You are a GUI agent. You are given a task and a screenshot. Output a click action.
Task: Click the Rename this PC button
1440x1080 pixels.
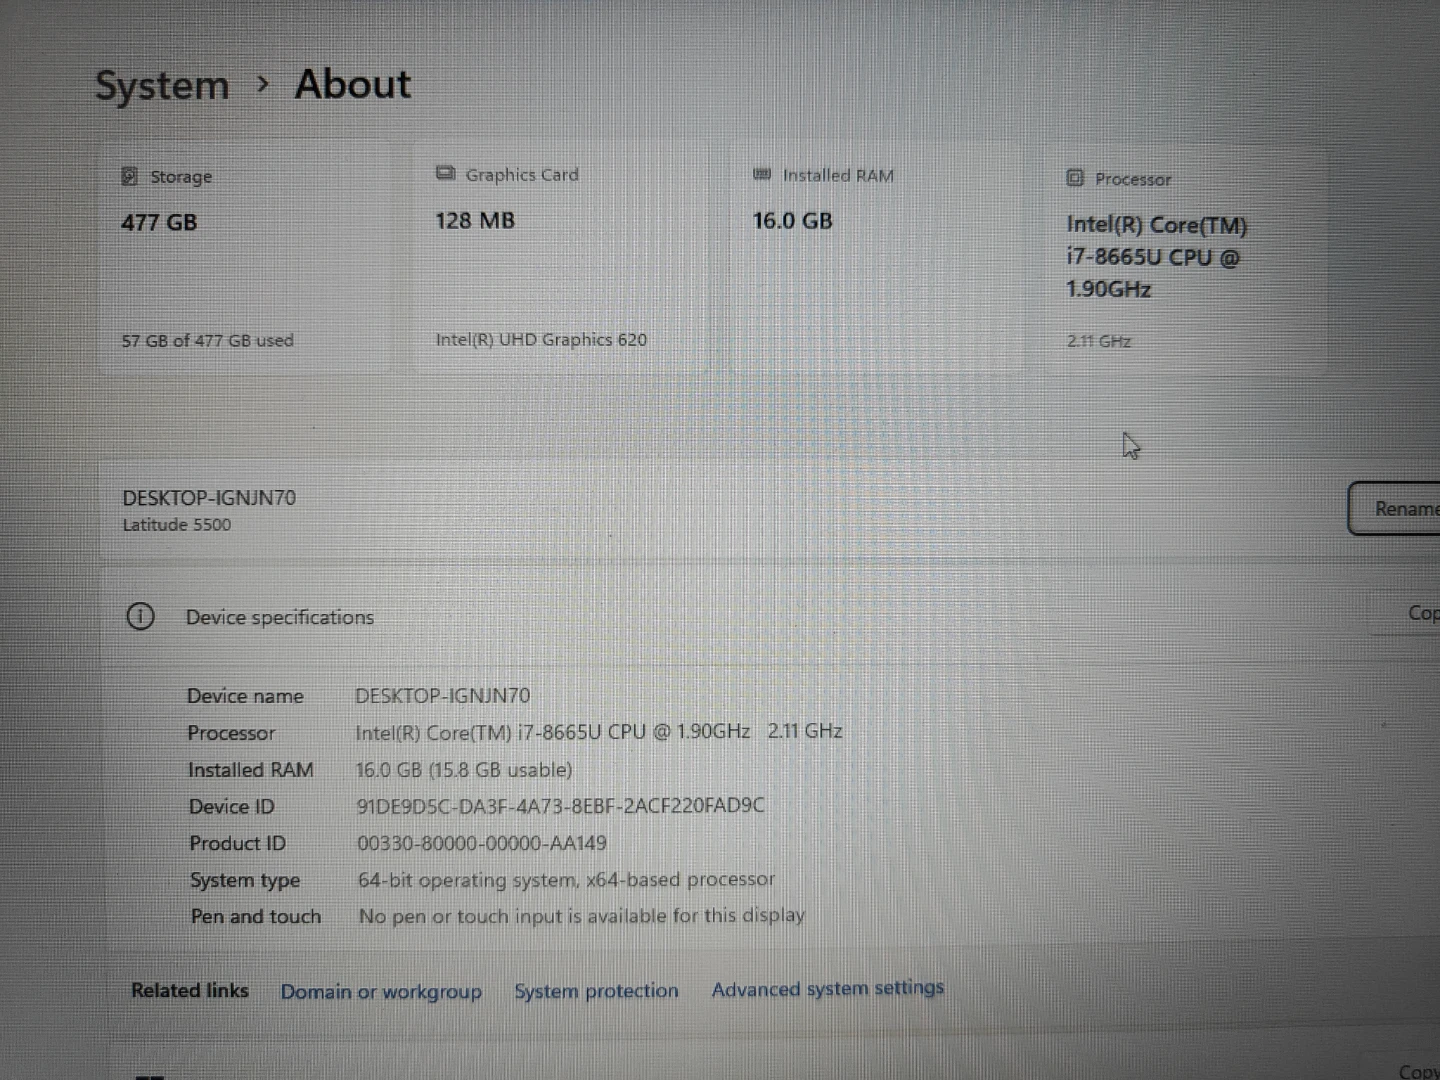coord(1394,508)
